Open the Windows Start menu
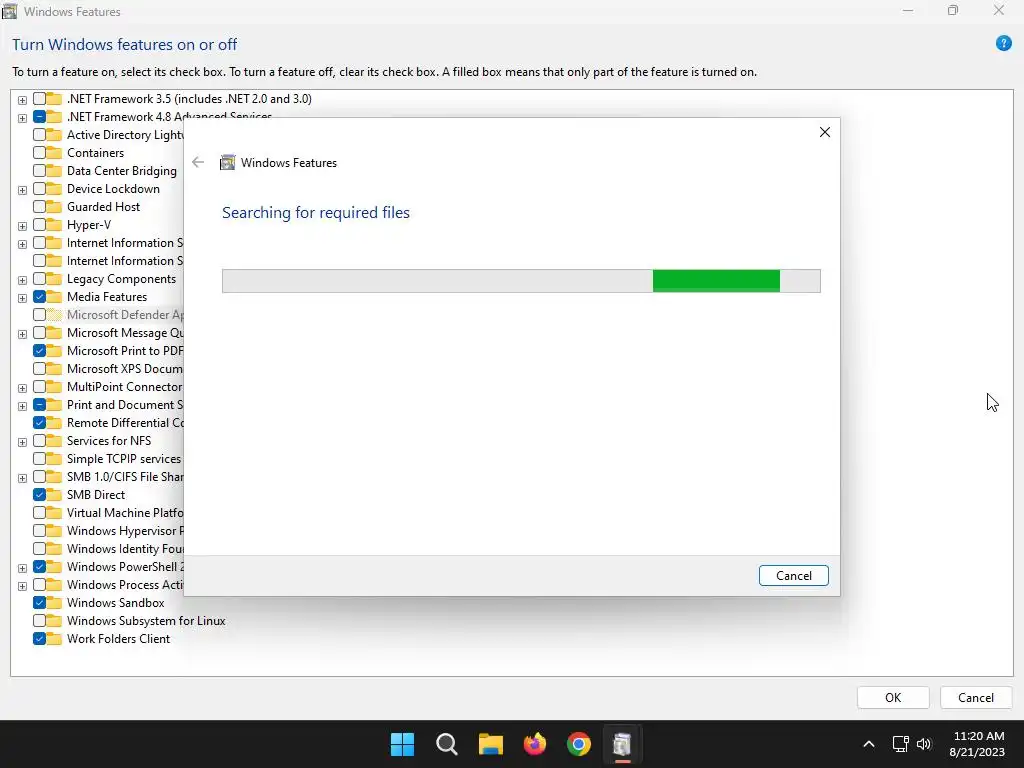This screenshot has height=768, width=1024. click(x=402, y=744)
